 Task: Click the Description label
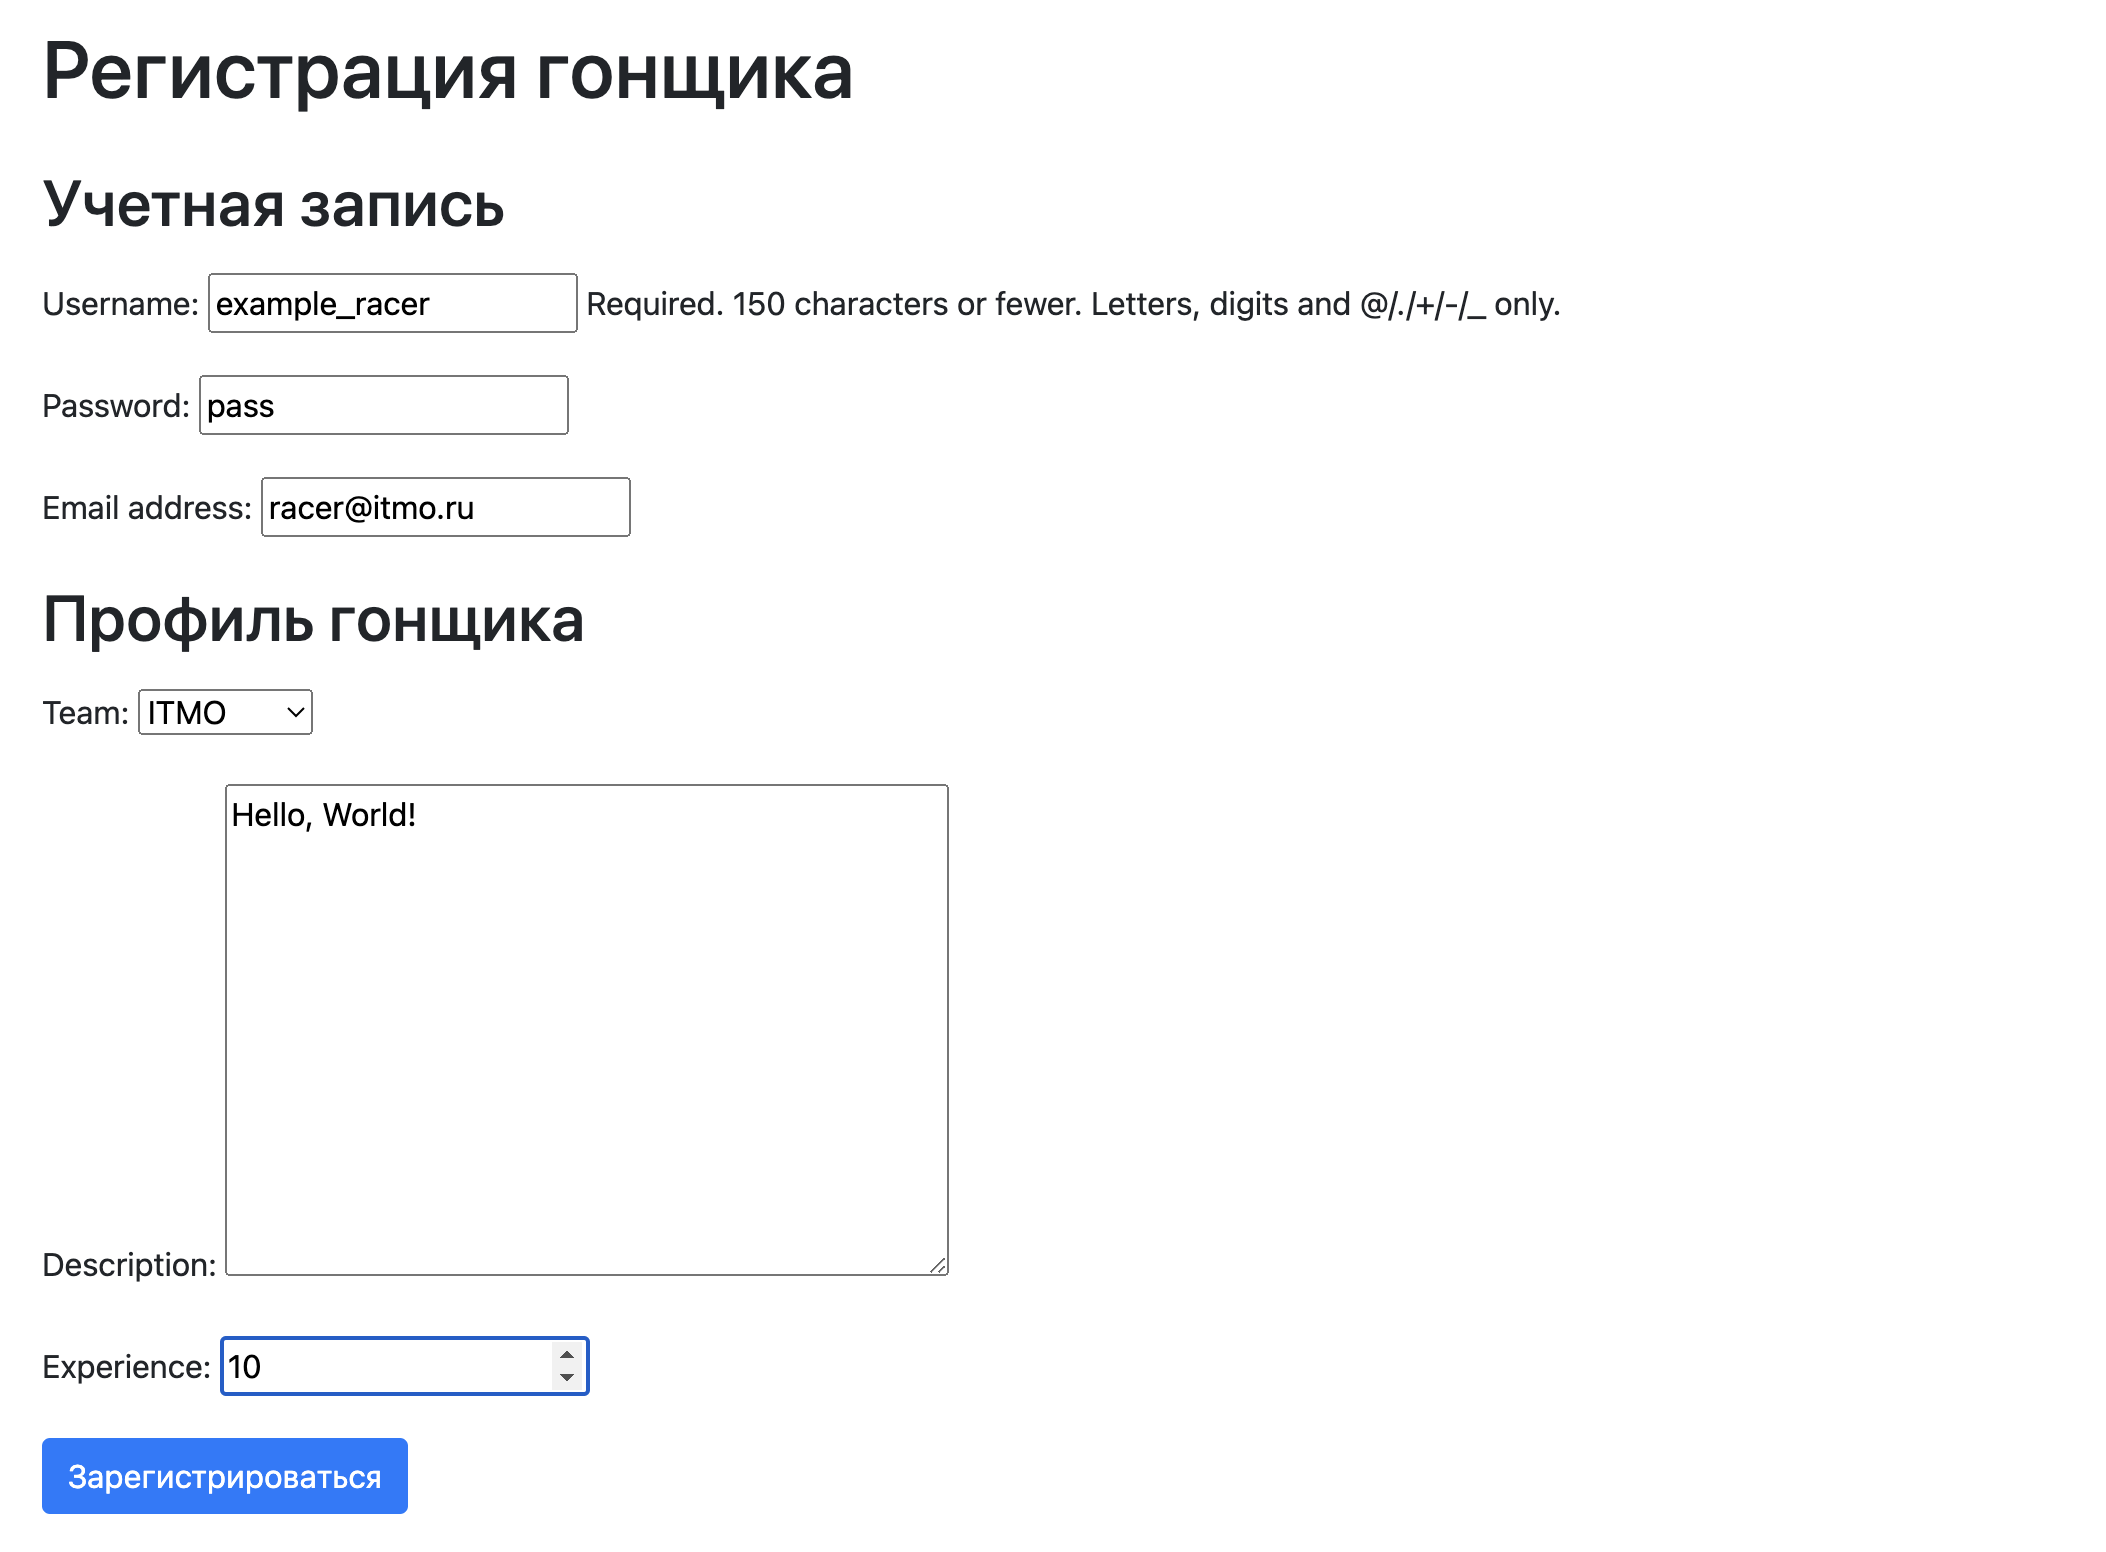[x=129, y=1265]
